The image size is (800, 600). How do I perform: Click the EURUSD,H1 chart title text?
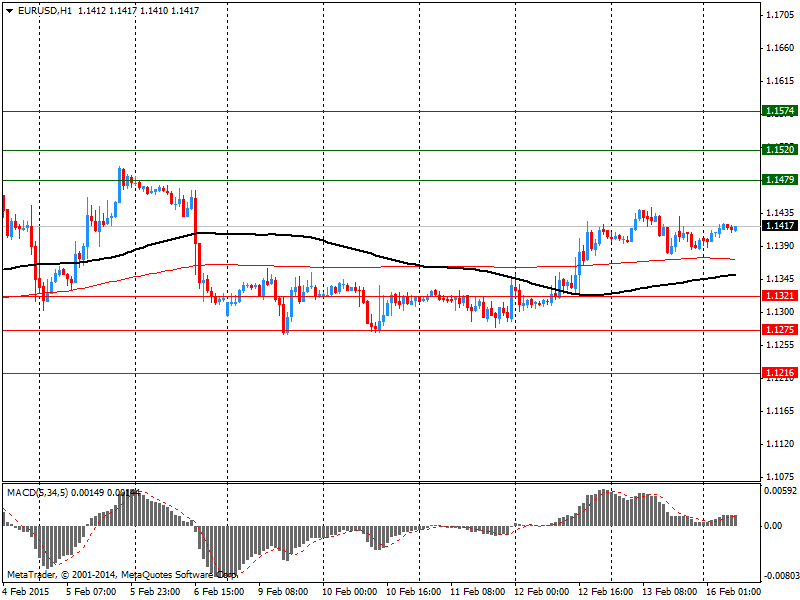(x=45, y=11)
